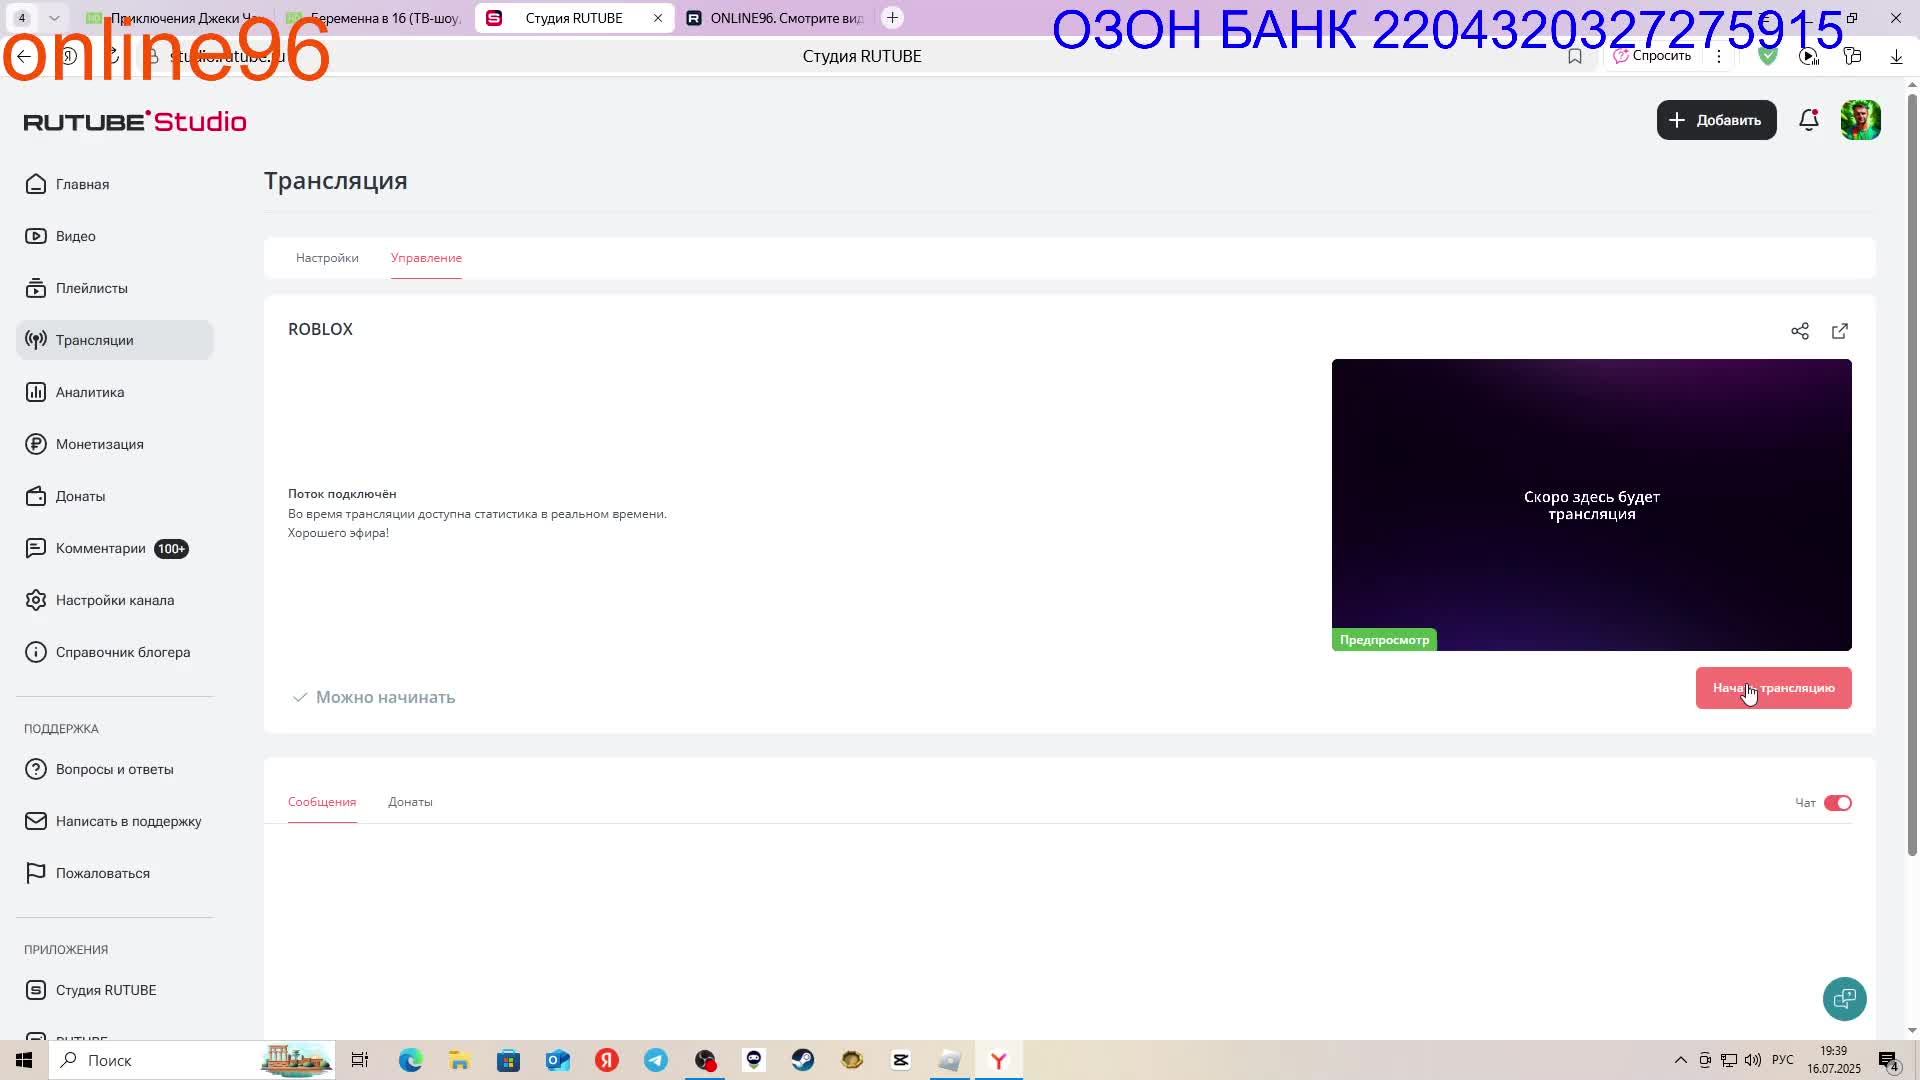Show hidden system tray icons
The image size is (1920, 1080).
click(1680, 1060)
